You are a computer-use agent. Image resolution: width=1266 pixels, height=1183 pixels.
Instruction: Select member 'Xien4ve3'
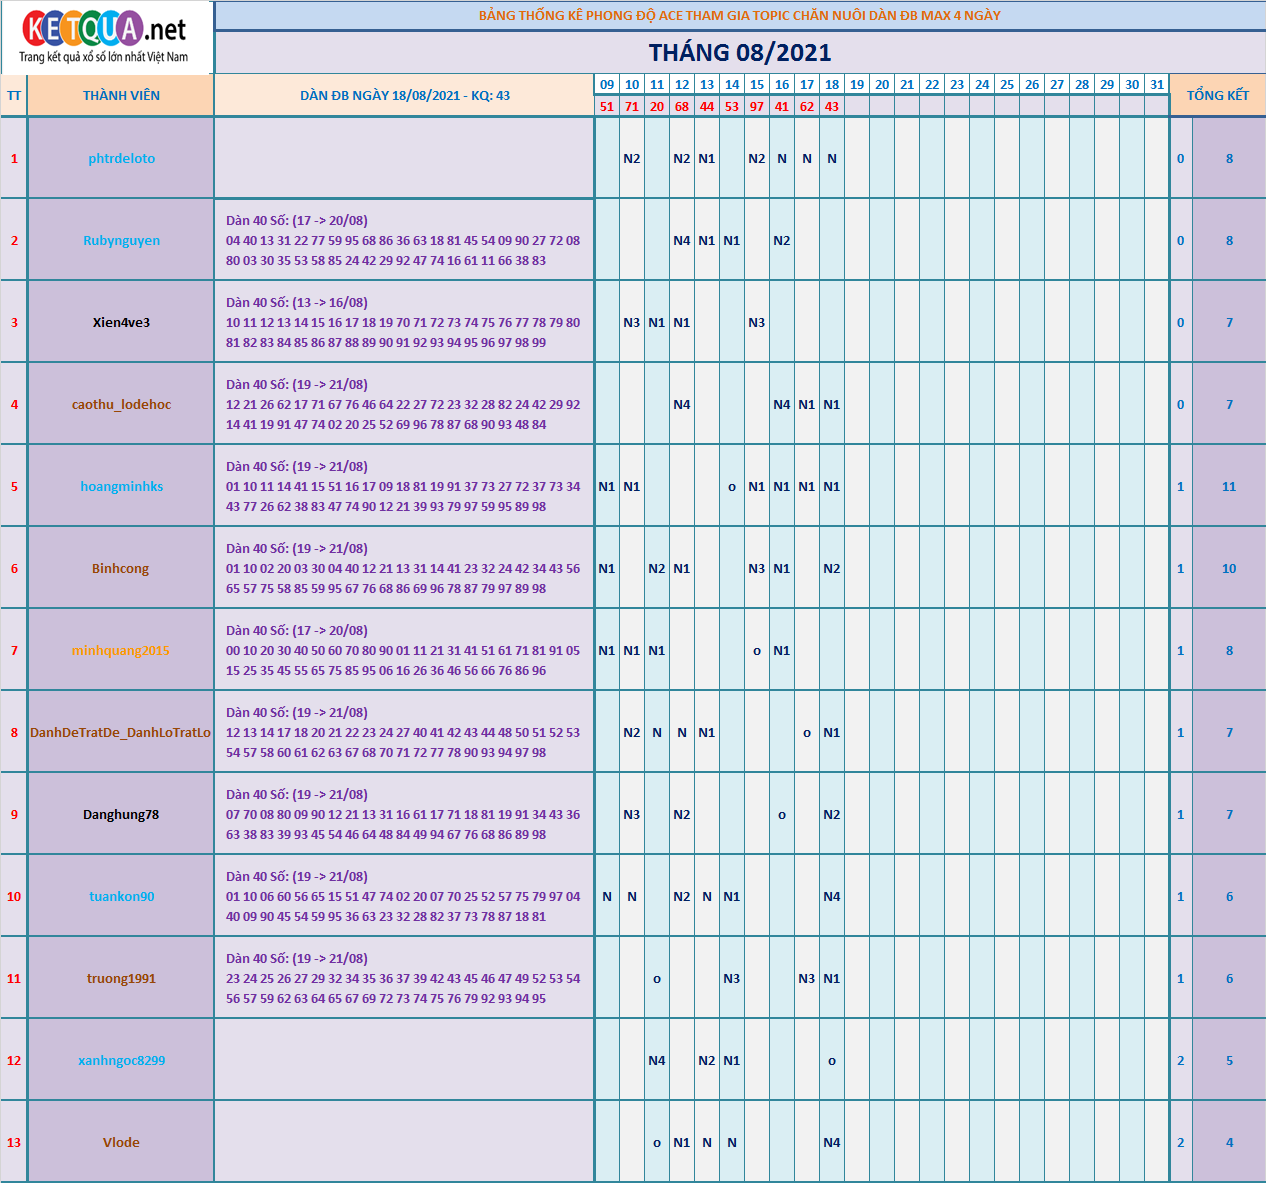click(121, 323)
